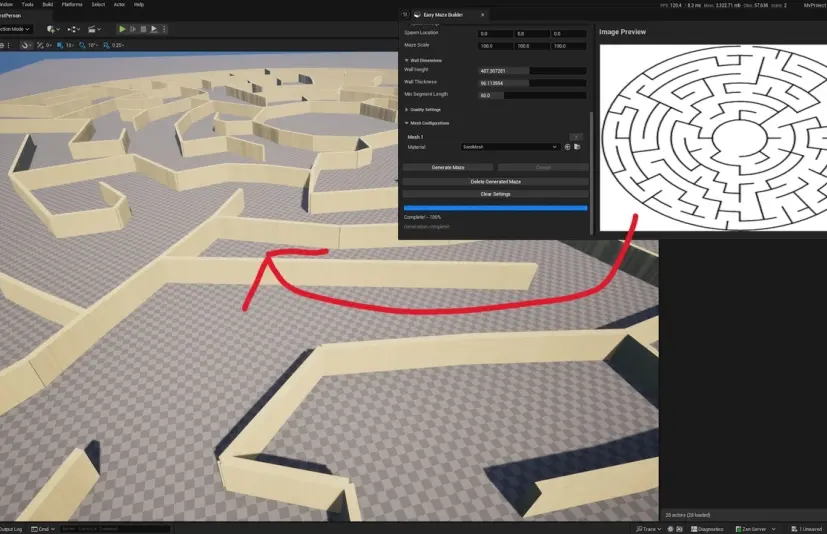This screenshot has width=827, height=534.
Task: Toggle grid snapping icon
Action: pyautogui.click(x=60, y=45)
